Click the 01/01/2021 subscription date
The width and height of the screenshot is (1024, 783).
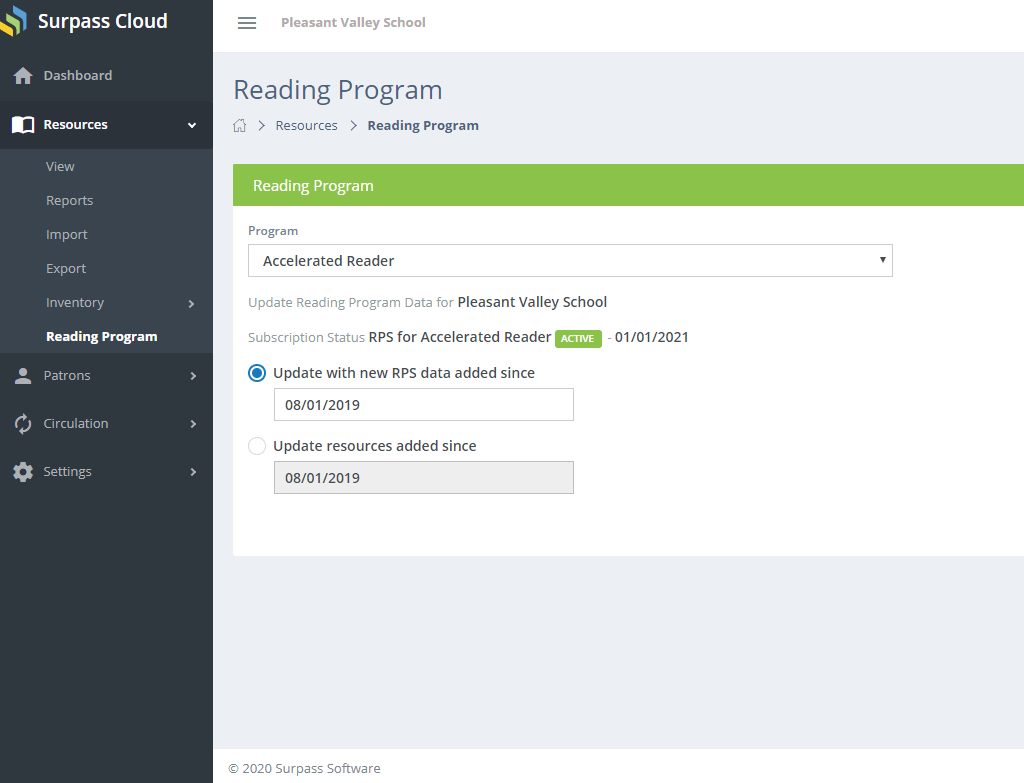651,337
